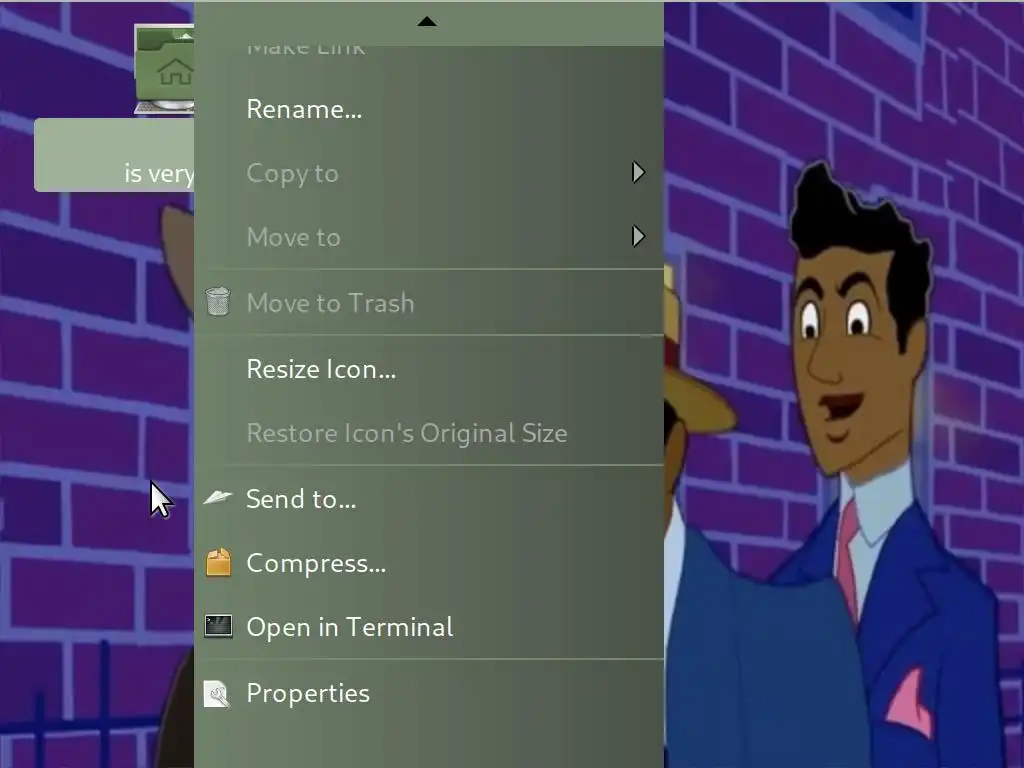Screen dimensions: 1024x768
Task: Select Move to Trash option
Action: coord(428,302)
